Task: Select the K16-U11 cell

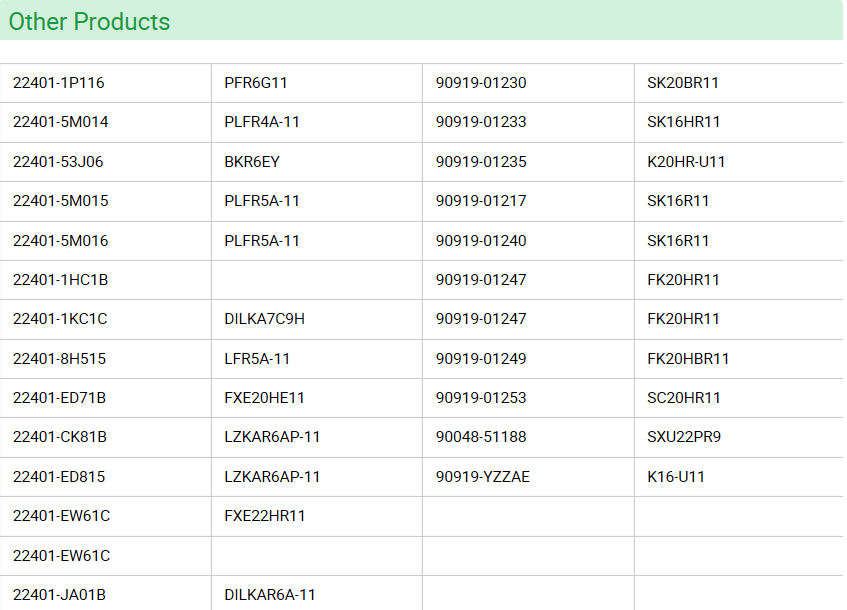Action: click(x=676, y=477)
